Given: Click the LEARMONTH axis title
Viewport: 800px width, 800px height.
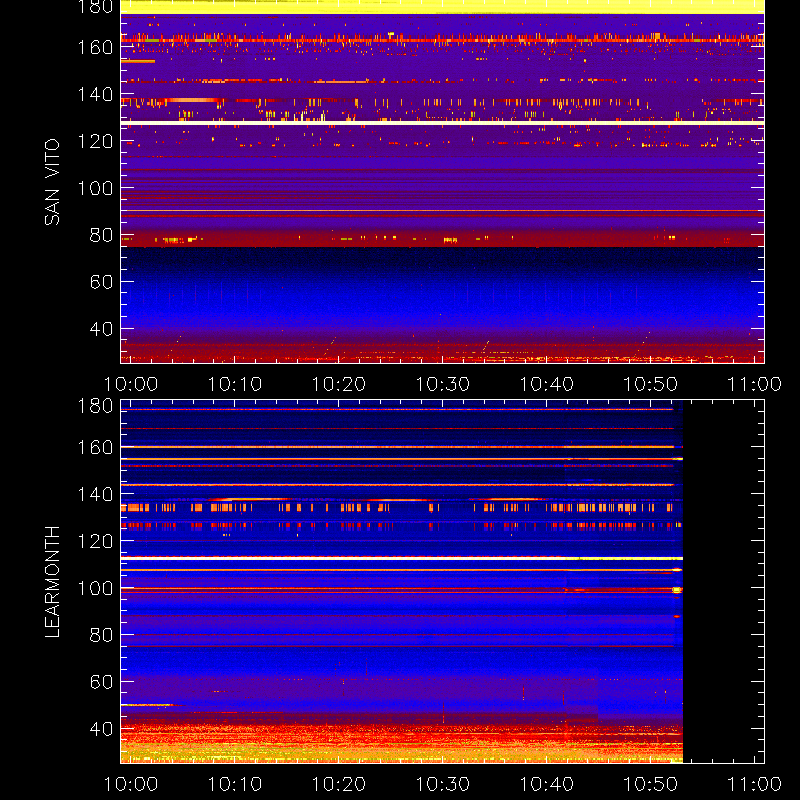Looking at the screenshot, I should (x=52, y=582).
